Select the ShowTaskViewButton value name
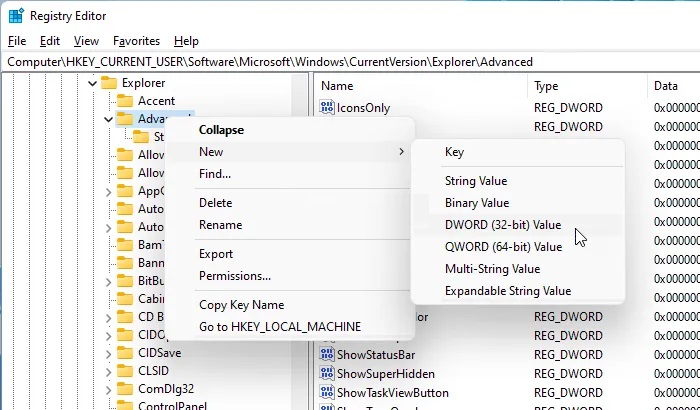 point(393,393)
